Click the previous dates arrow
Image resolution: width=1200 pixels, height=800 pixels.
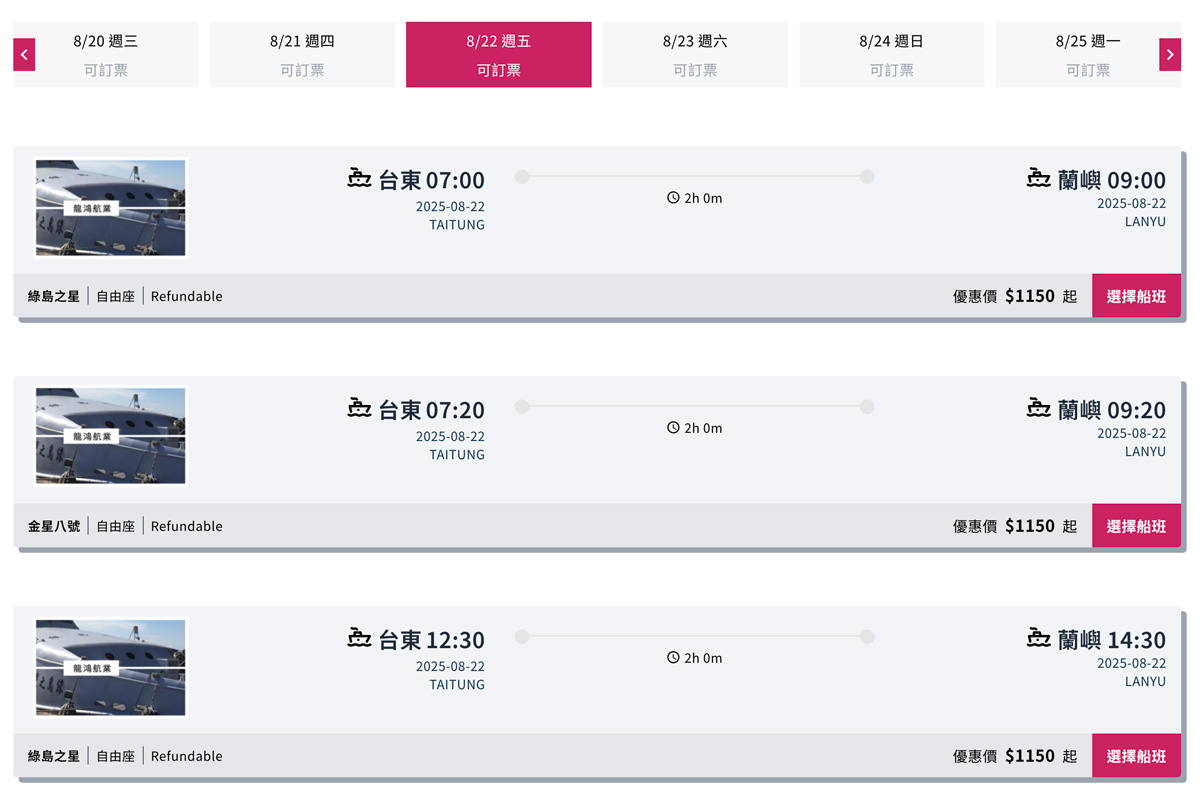[x=24, y=54]
